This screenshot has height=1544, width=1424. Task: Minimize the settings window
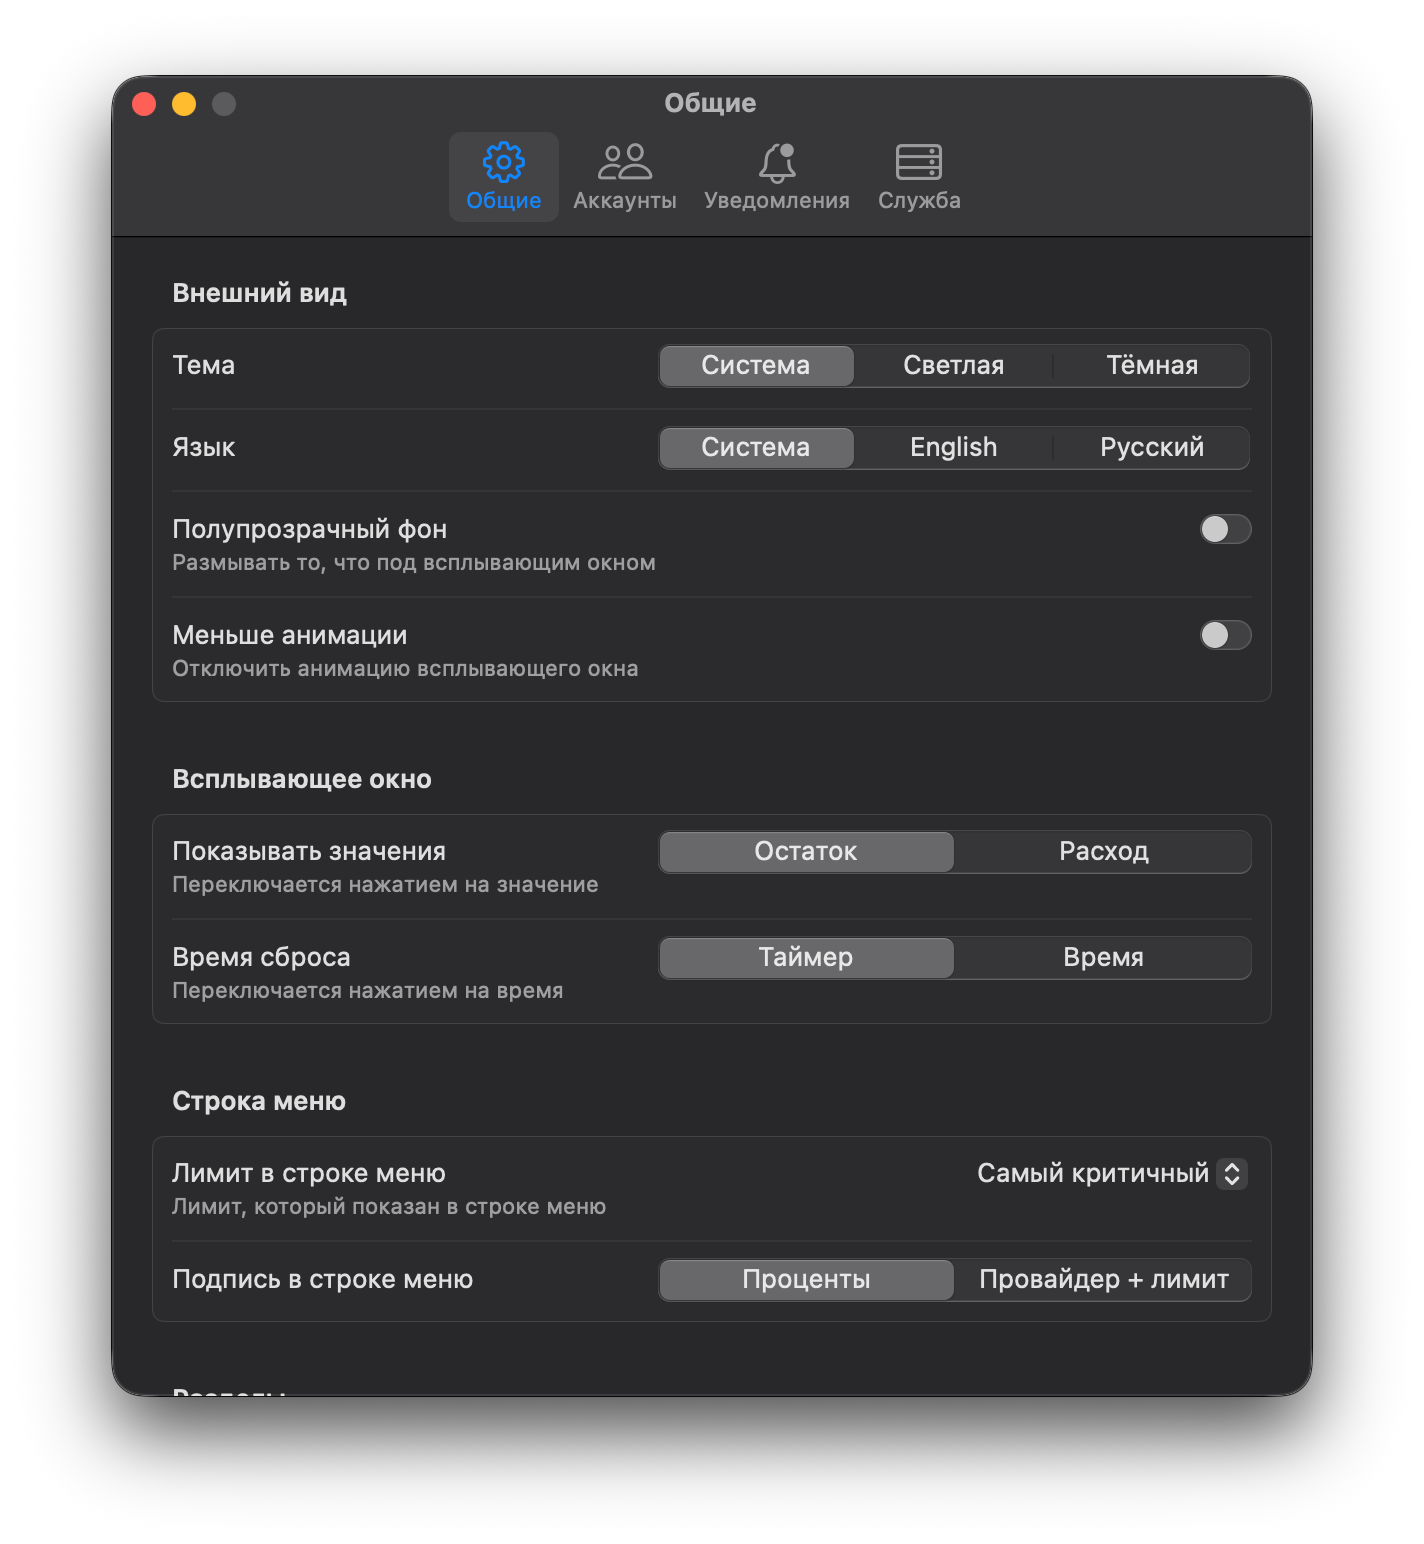pyautogui.click(x=184, y=104)
